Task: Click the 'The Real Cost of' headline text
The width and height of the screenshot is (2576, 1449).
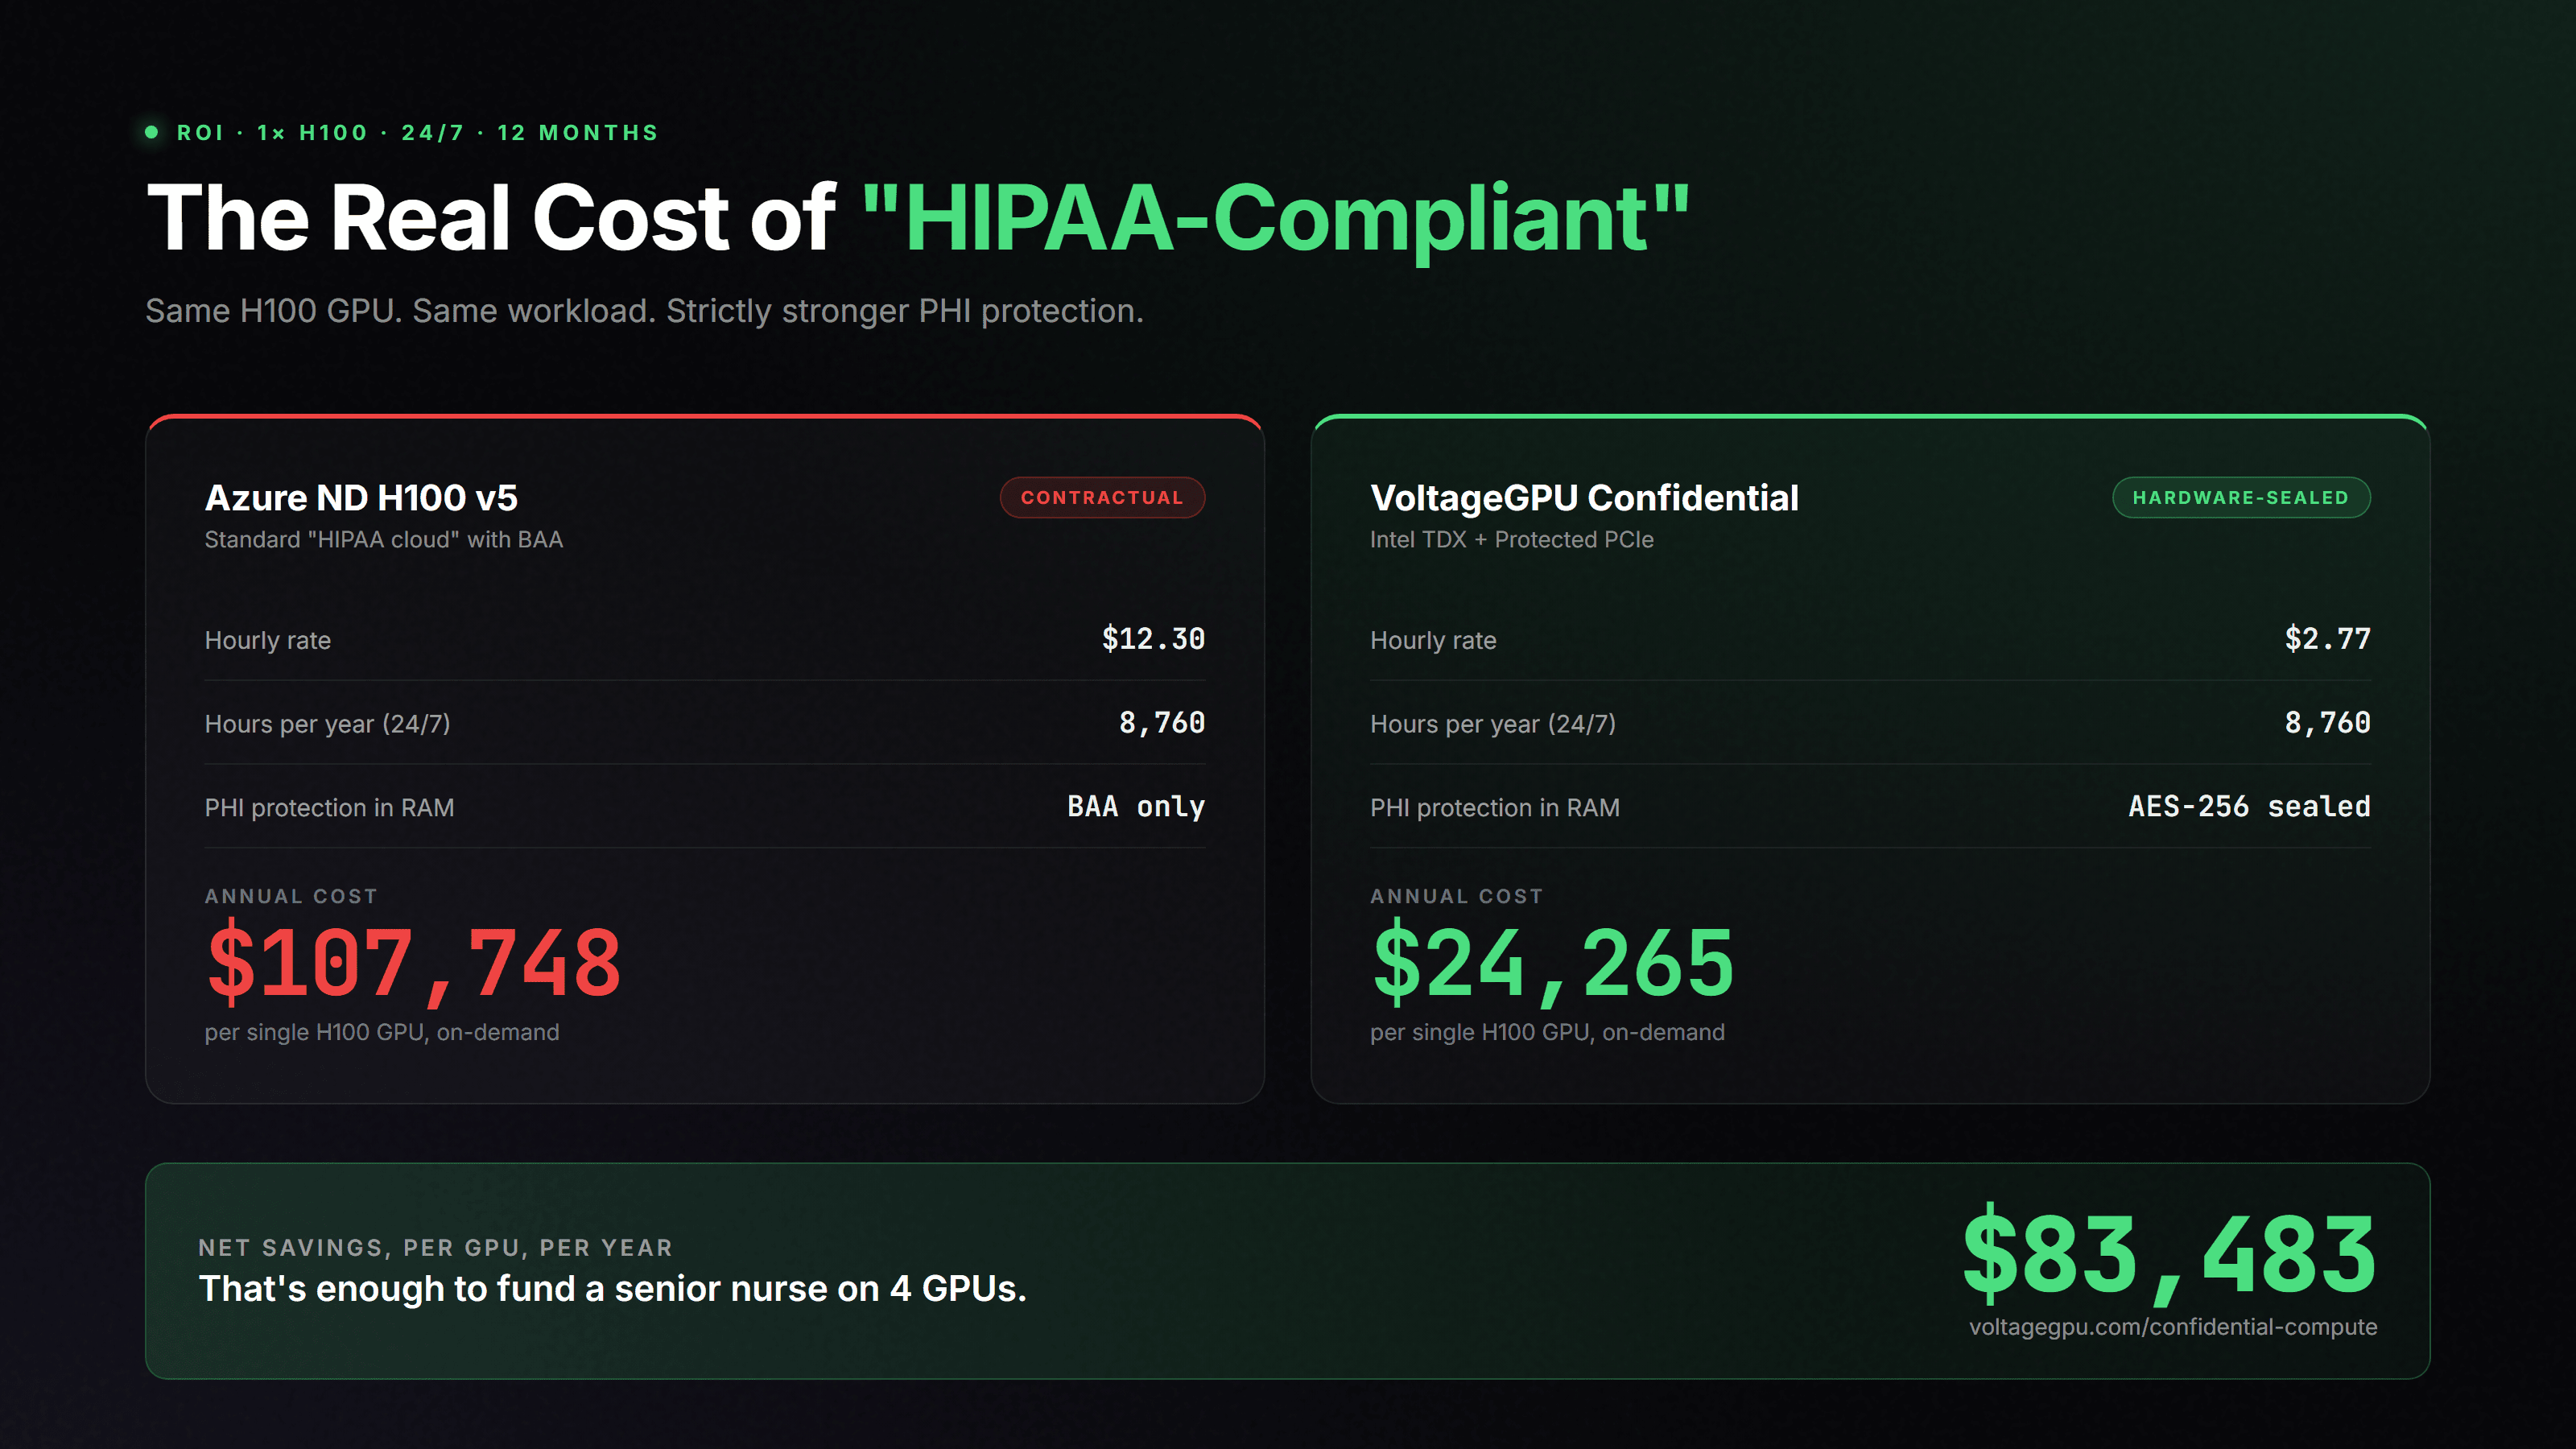Action: coord(490,217)
